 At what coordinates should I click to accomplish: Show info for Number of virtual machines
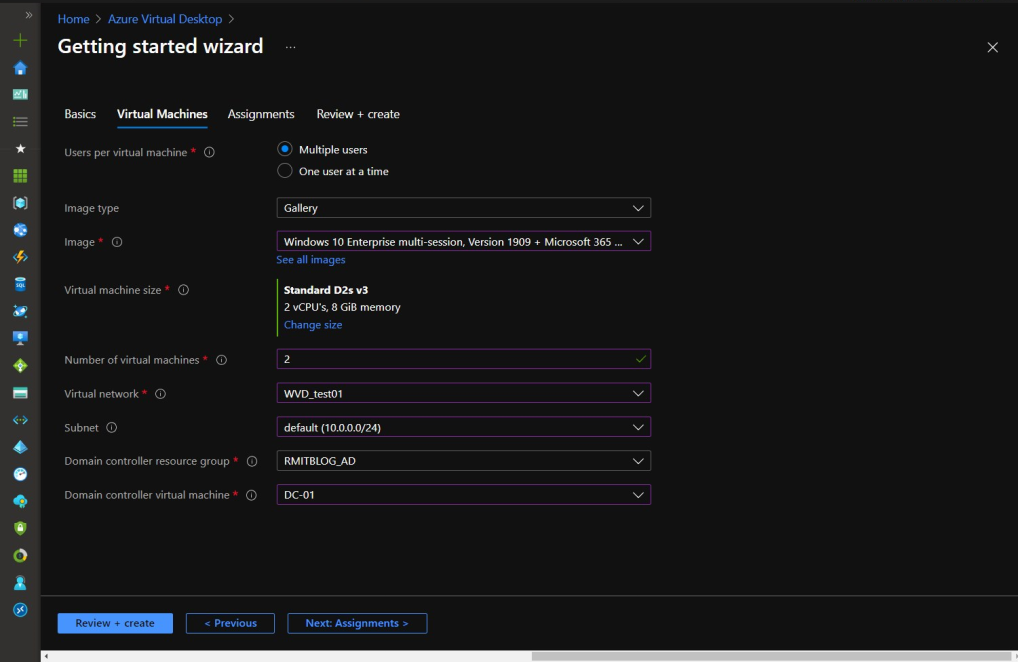click(221, 360)
